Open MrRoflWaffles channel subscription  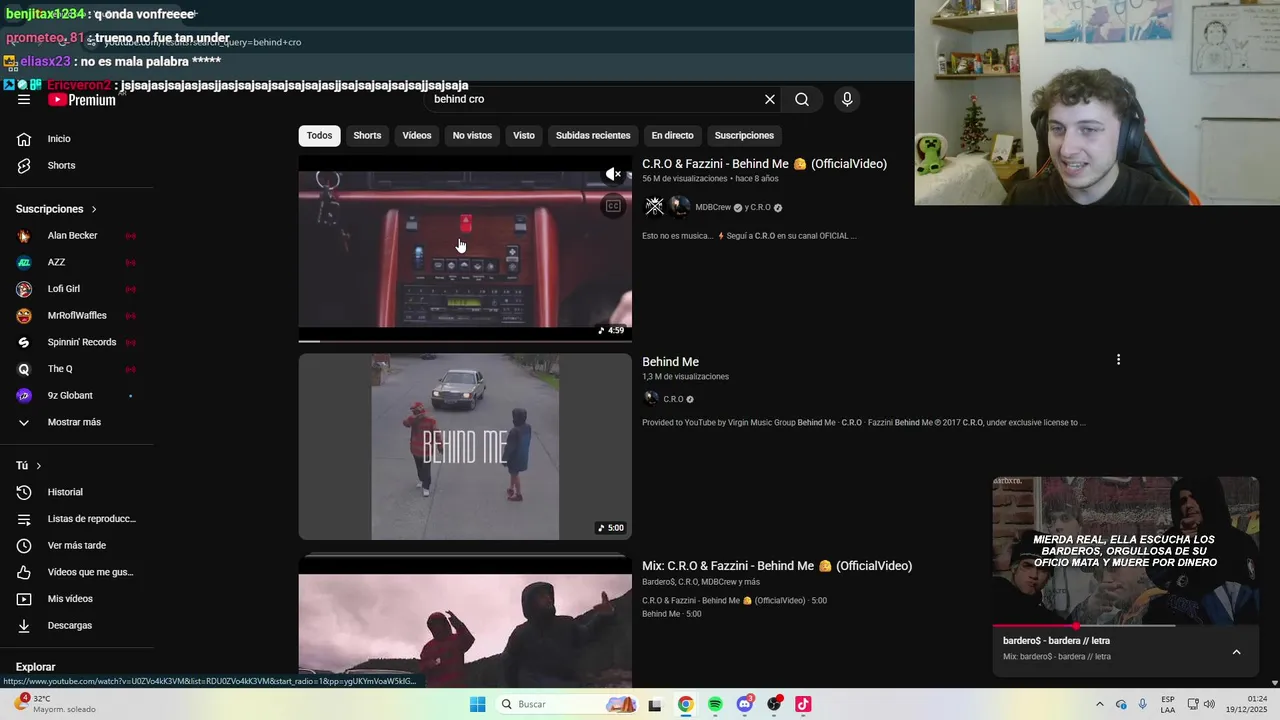point(77,315)
